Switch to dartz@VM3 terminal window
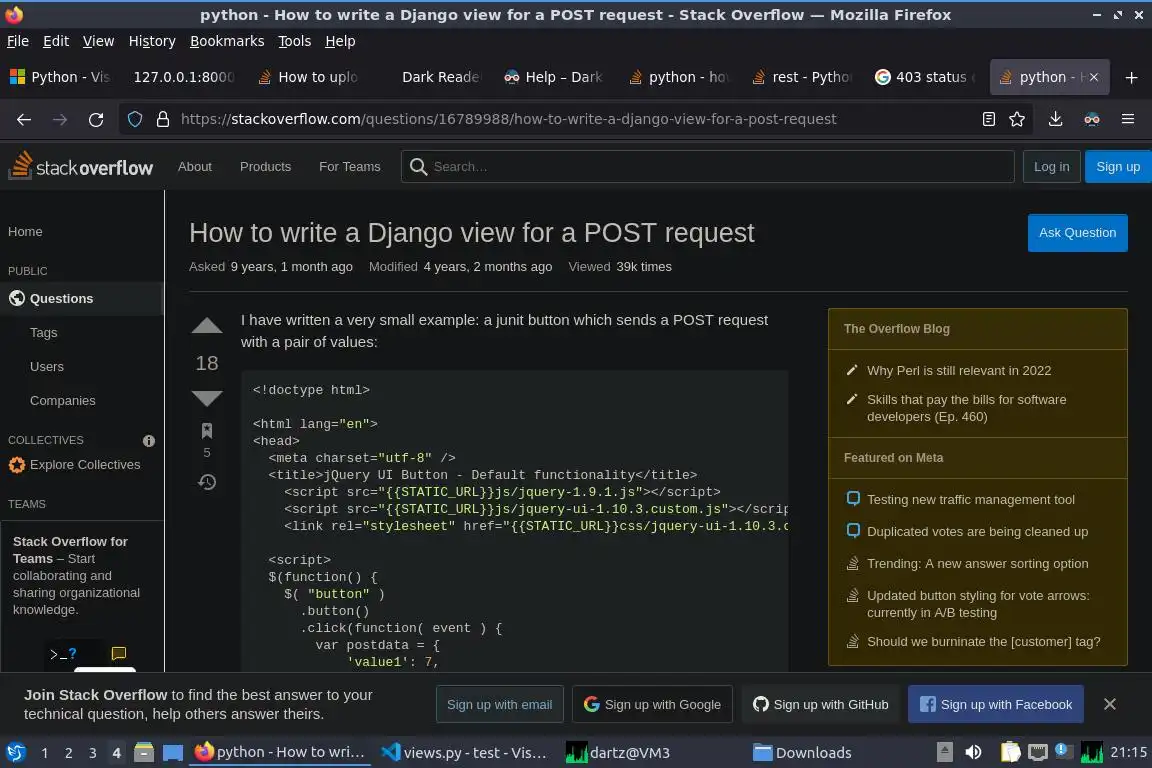Viewport: 1152px width, 768px height. click(619, 753)
